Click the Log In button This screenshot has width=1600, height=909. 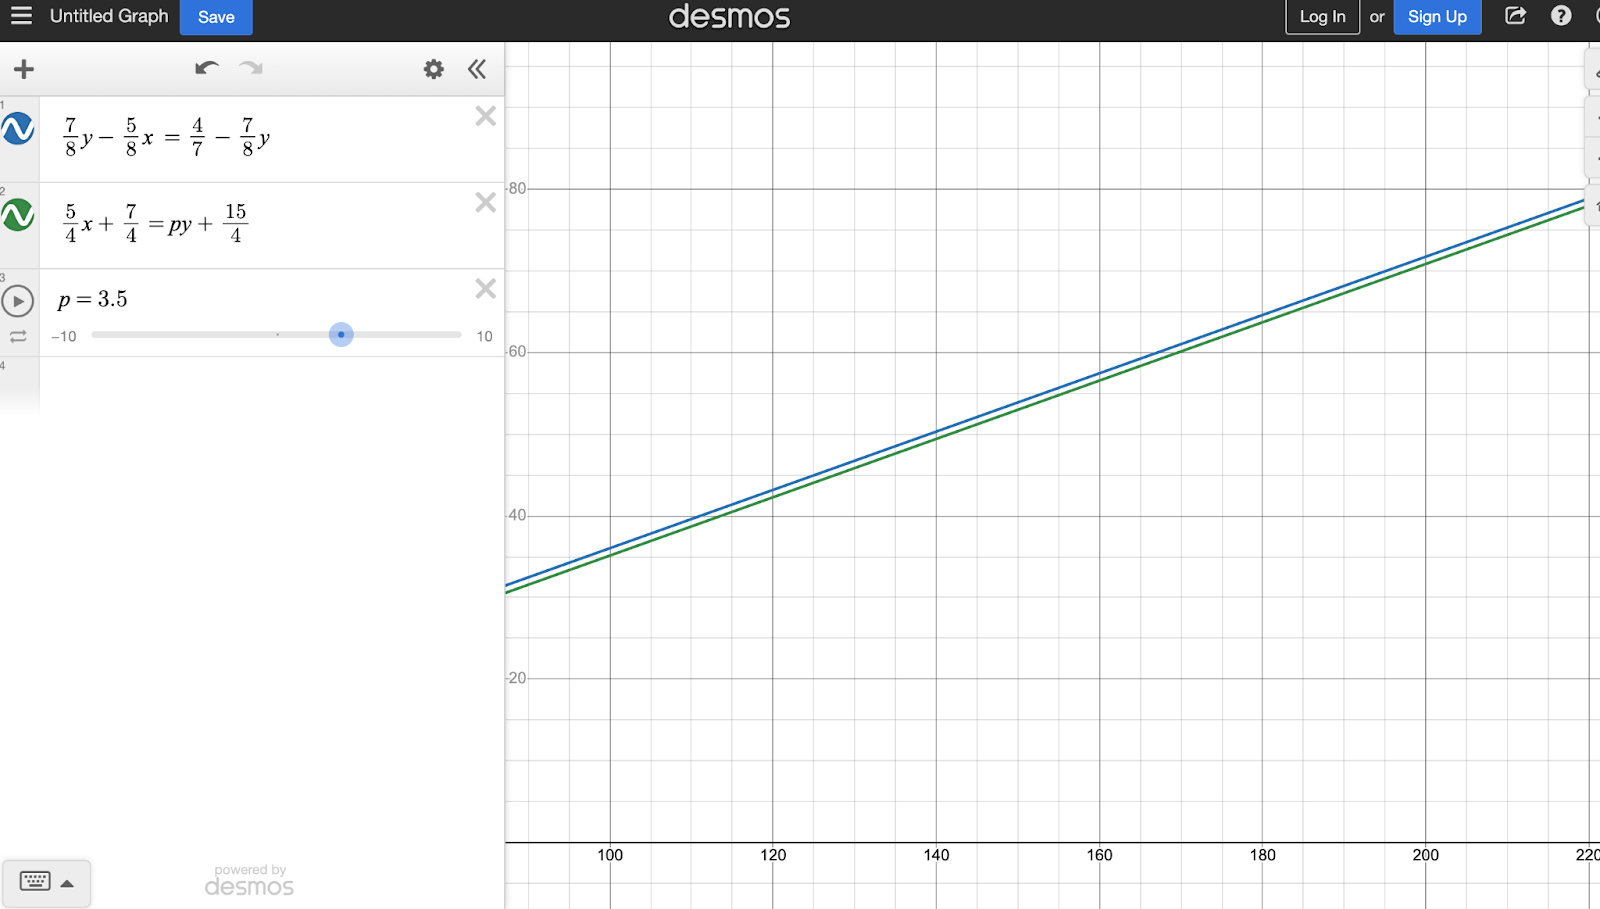coord(1322,17)
